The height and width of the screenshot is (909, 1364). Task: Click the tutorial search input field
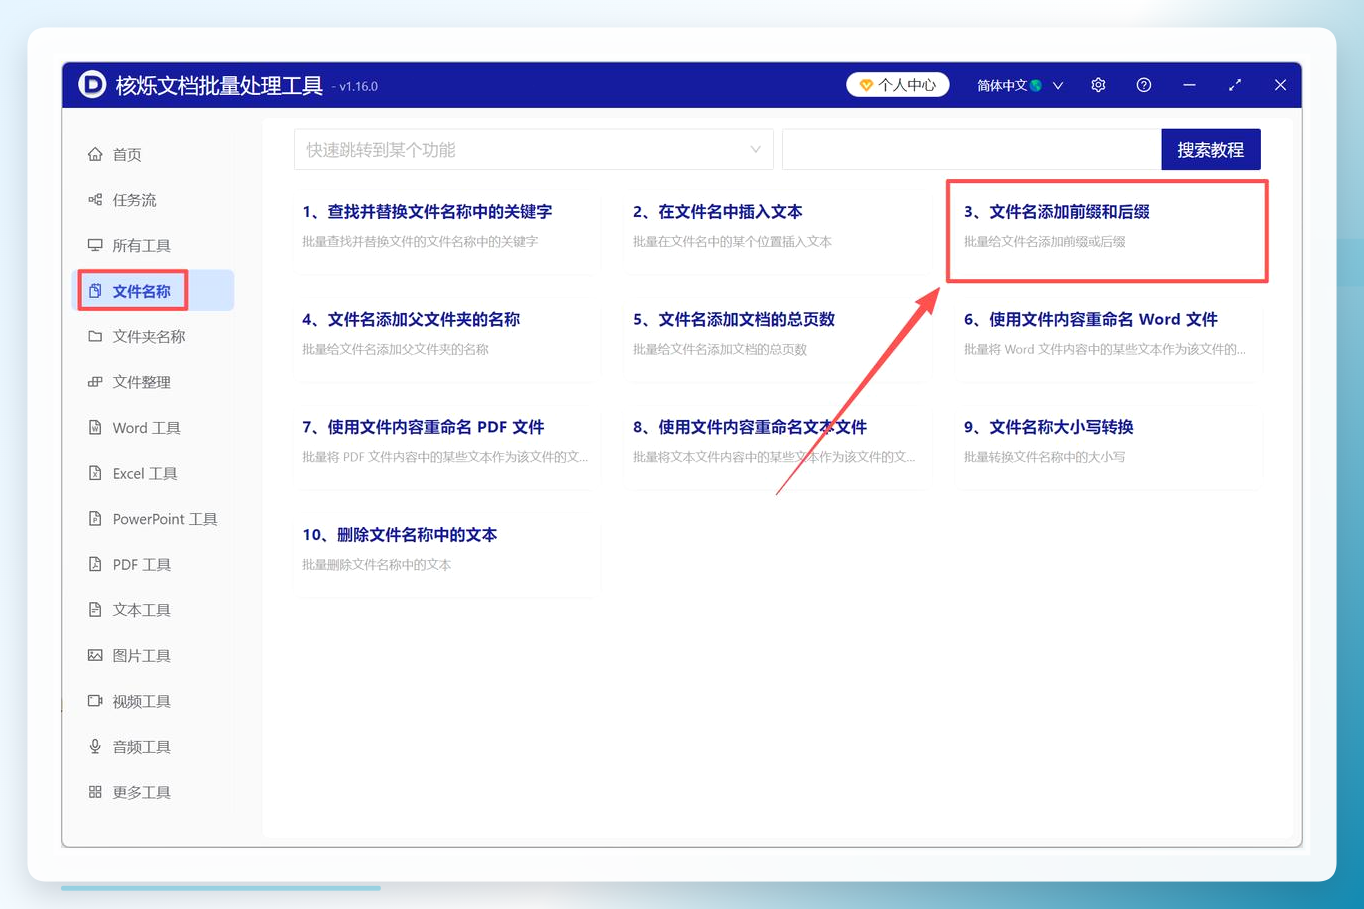tap(971, 150)
